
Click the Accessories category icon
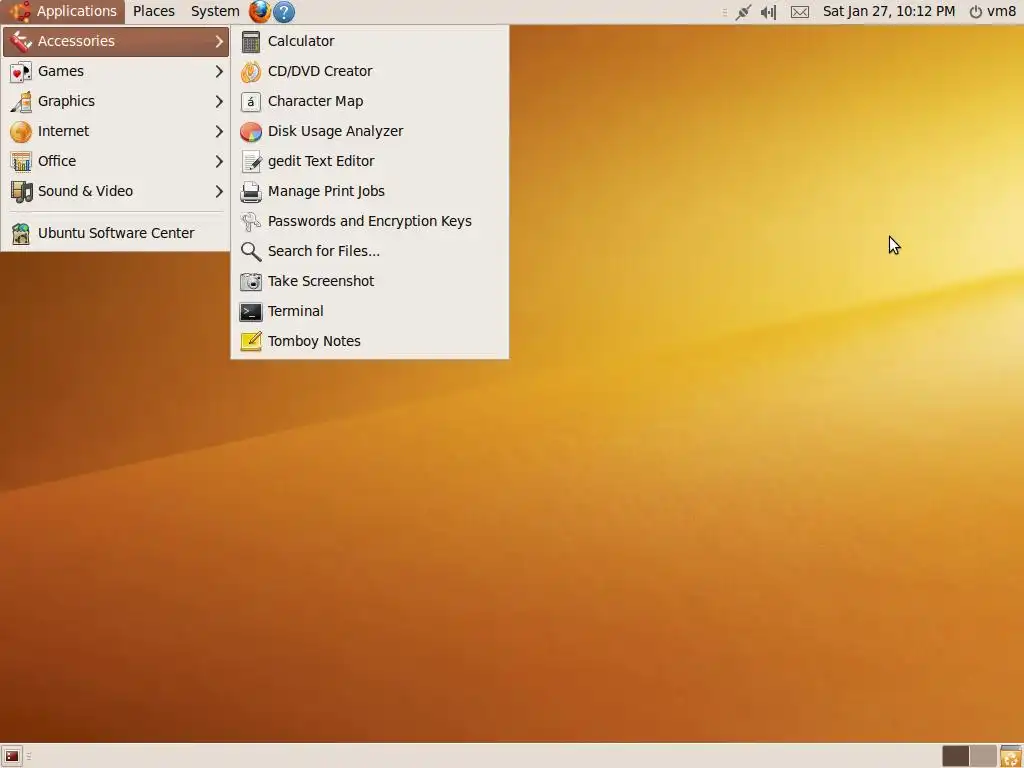(21, 41)
